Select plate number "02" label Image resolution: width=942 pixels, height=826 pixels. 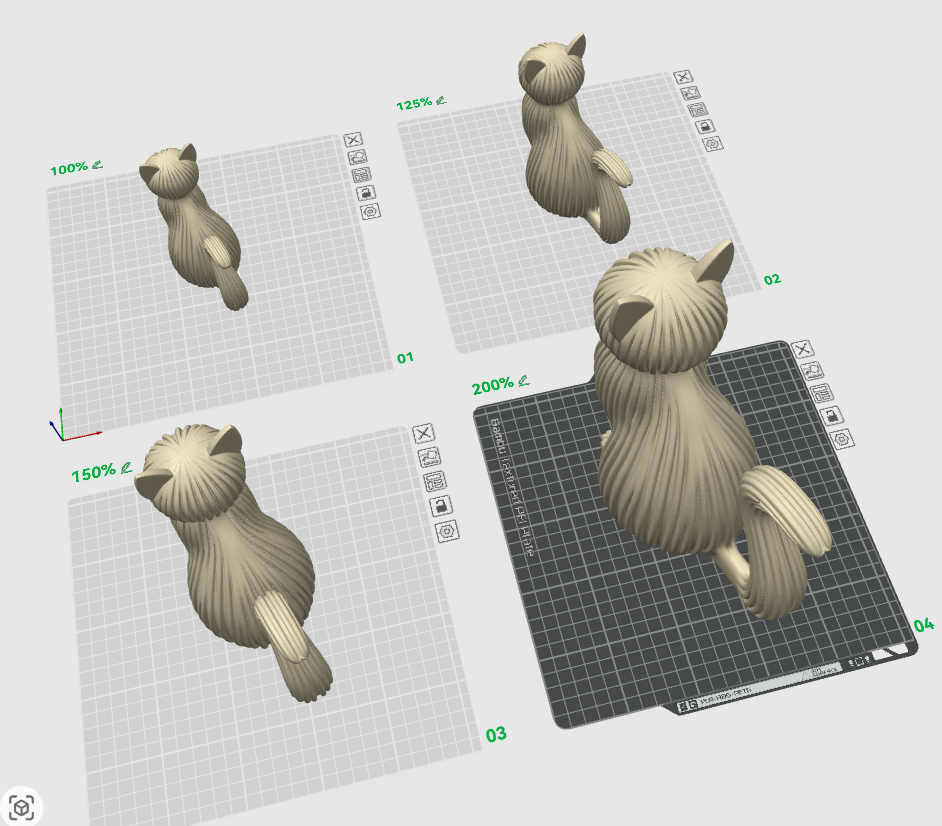click(x=772, y=279)
